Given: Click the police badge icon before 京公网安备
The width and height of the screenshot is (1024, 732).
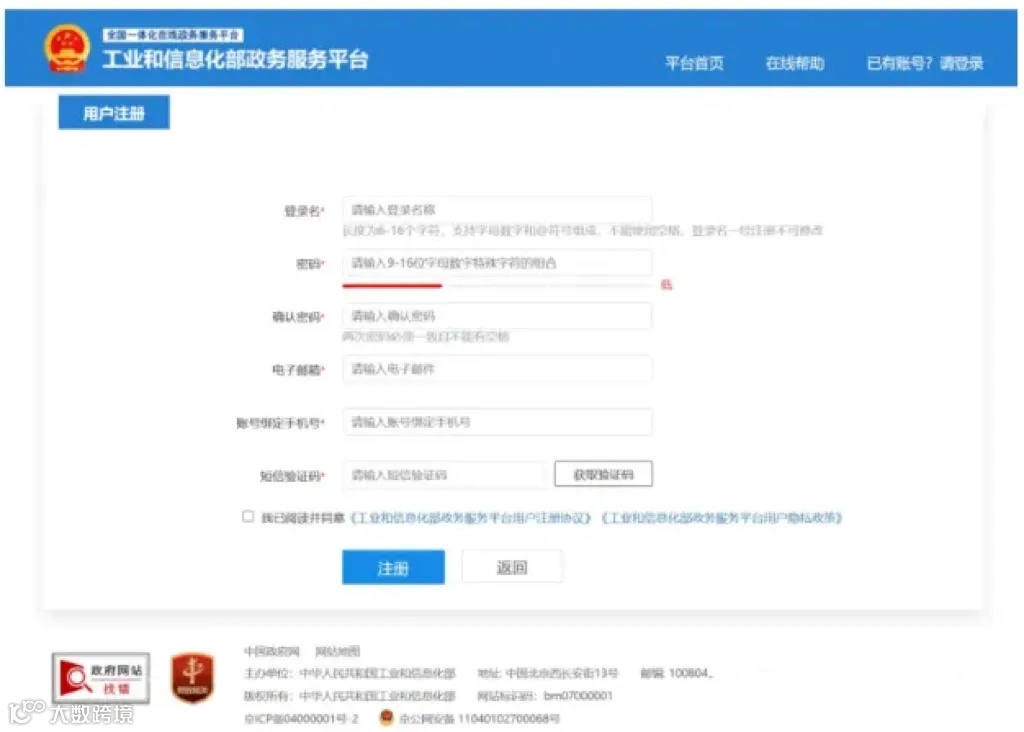Looking at the screenshot, I should pyautogui.click(x=387, y=718).
